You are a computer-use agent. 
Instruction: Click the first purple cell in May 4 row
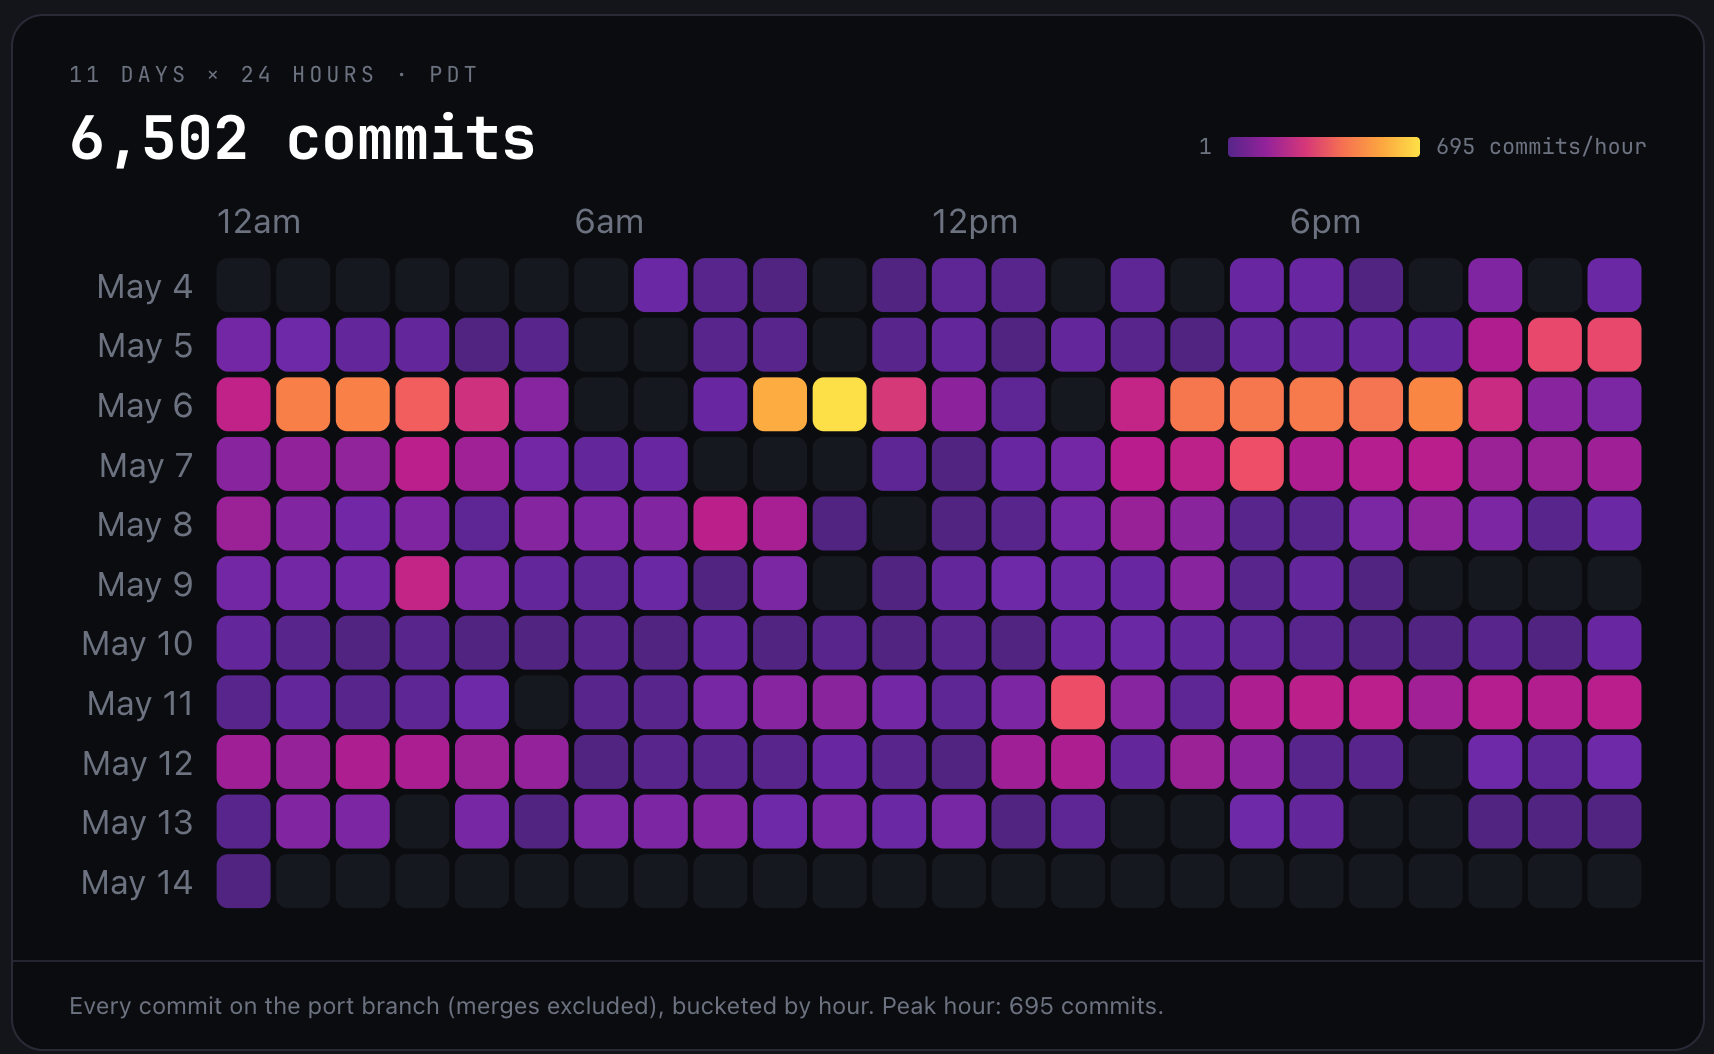click(661, 285)
